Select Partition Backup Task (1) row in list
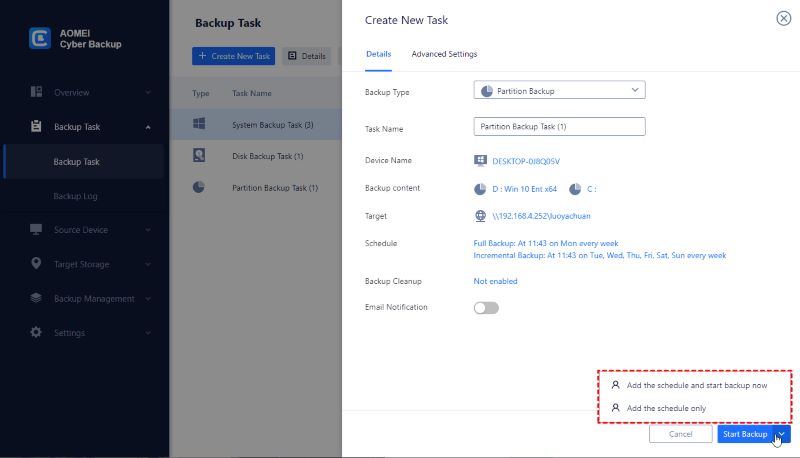The width and height of the screenshot is (800, 458). click(x=256, y=188)
